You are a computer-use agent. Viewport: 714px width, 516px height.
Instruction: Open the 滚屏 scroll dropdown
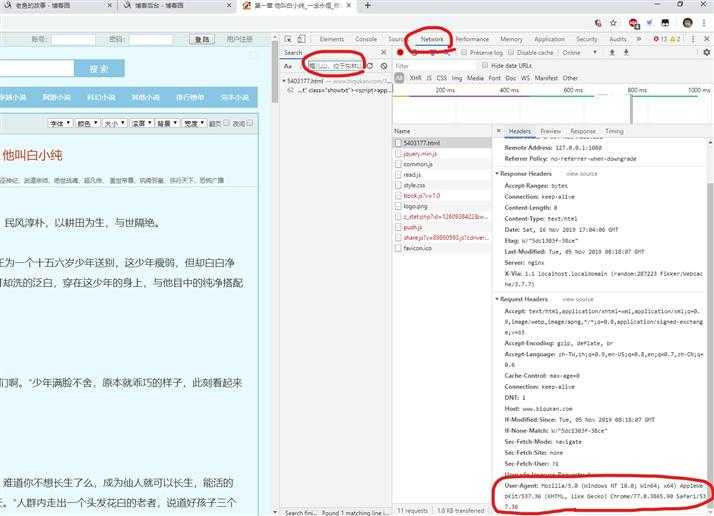pos(141,123)
